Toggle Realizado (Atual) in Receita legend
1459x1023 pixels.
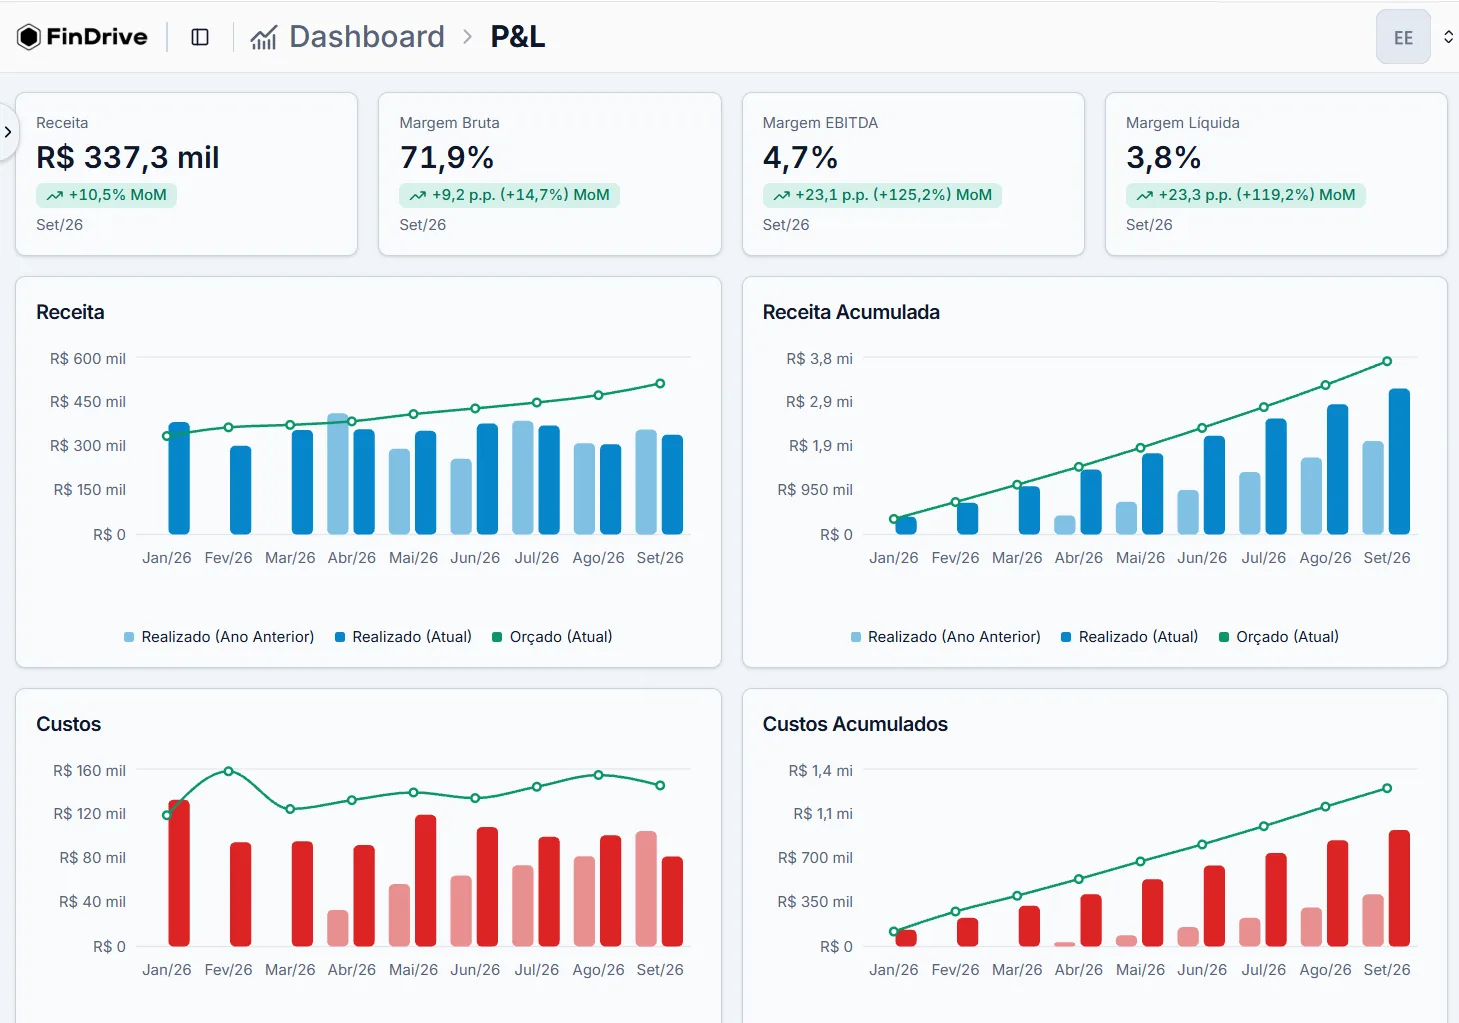coord(403,637)
